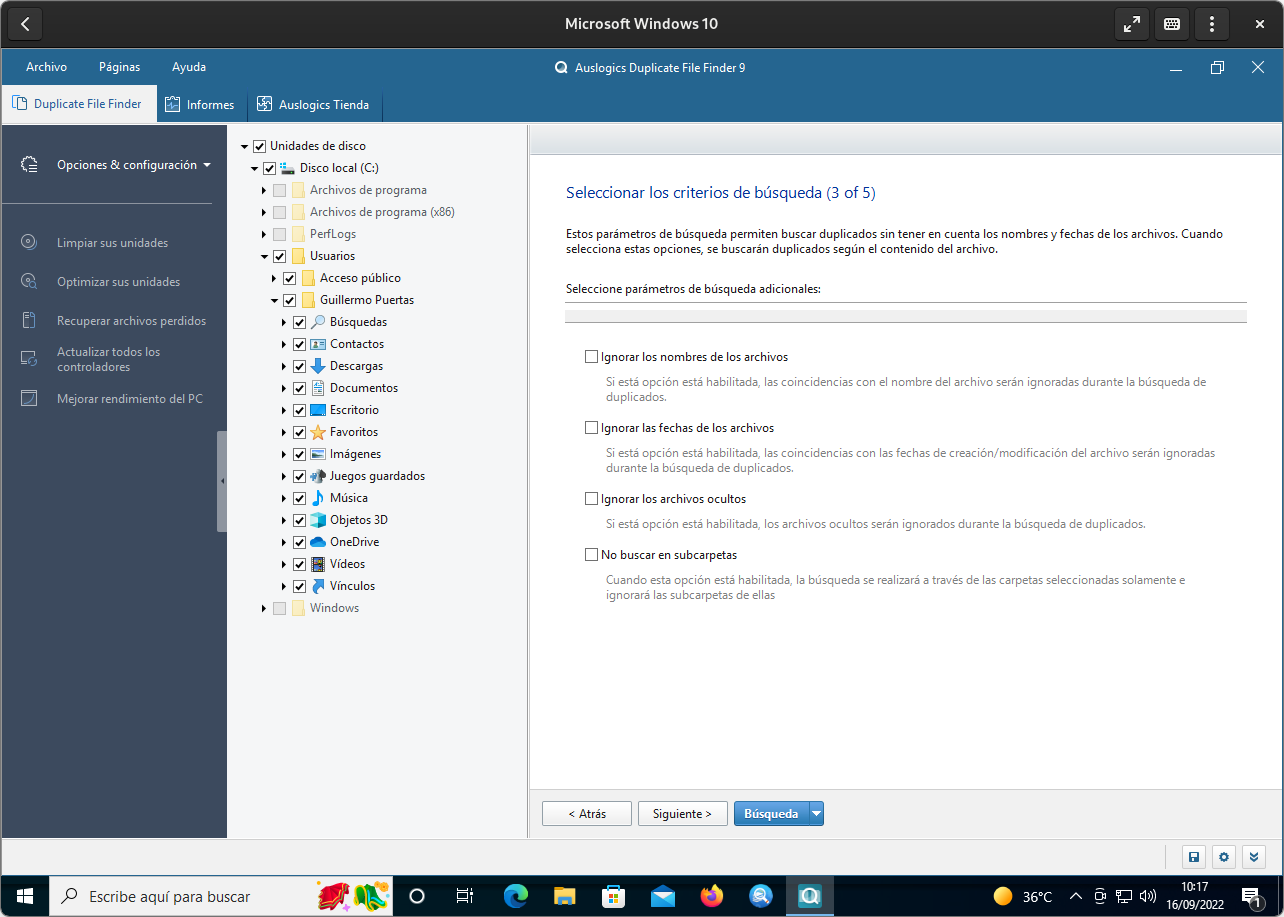The image size is (1284, 917).
Task: Open Firefox from the Windows taskbar
Action: [x=711, y=896]
